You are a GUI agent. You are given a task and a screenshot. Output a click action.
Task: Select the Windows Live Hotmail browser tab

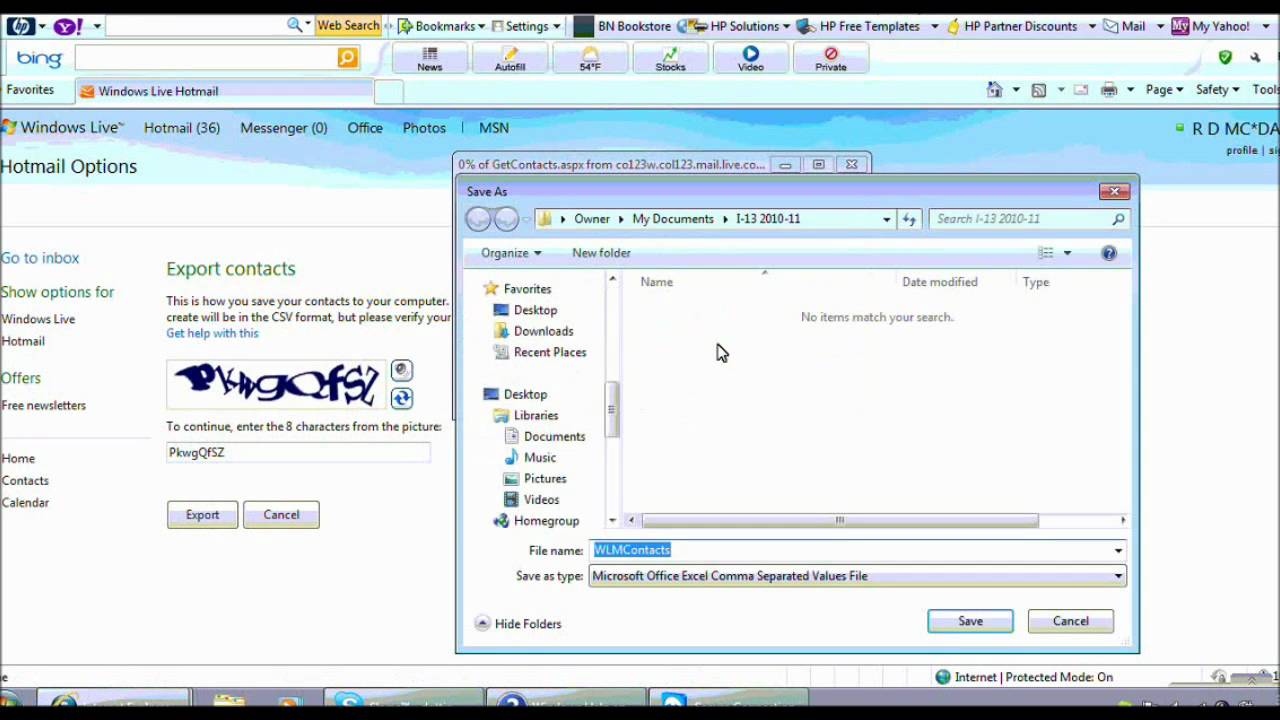[x=223, y=91]
